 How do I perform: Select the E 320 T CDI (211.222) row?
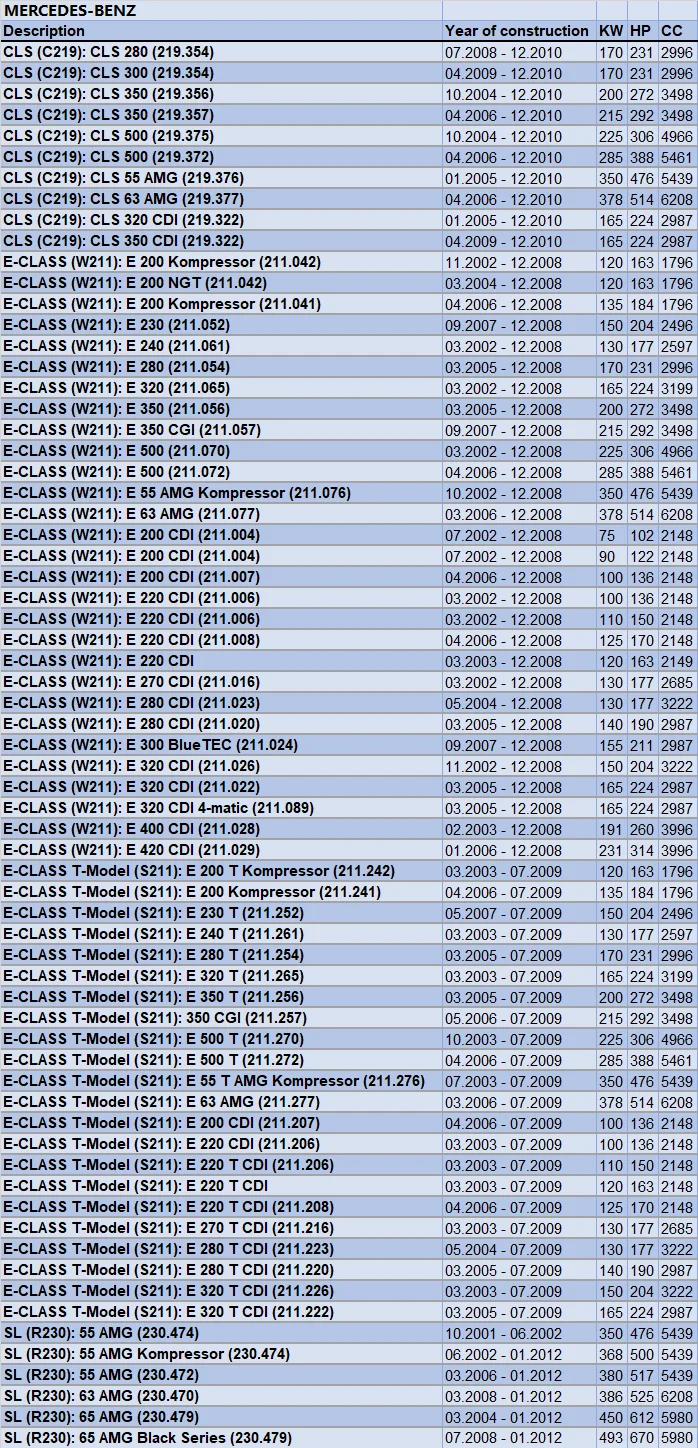point(349,1312)
